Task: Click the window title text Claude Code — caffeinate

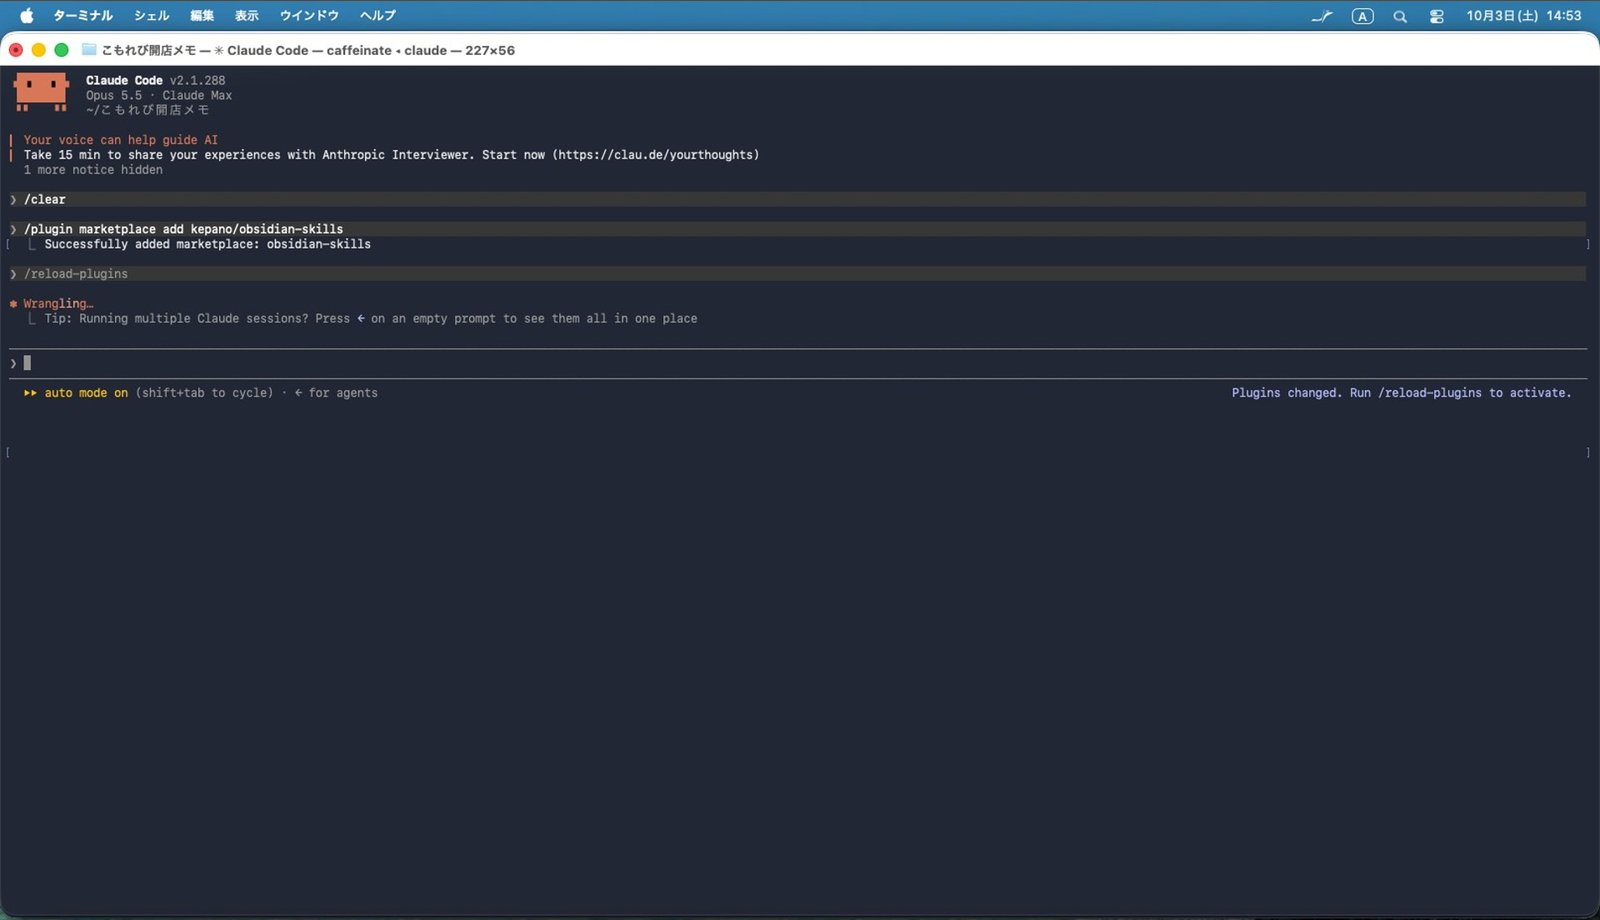Action: tap(309, 50)
